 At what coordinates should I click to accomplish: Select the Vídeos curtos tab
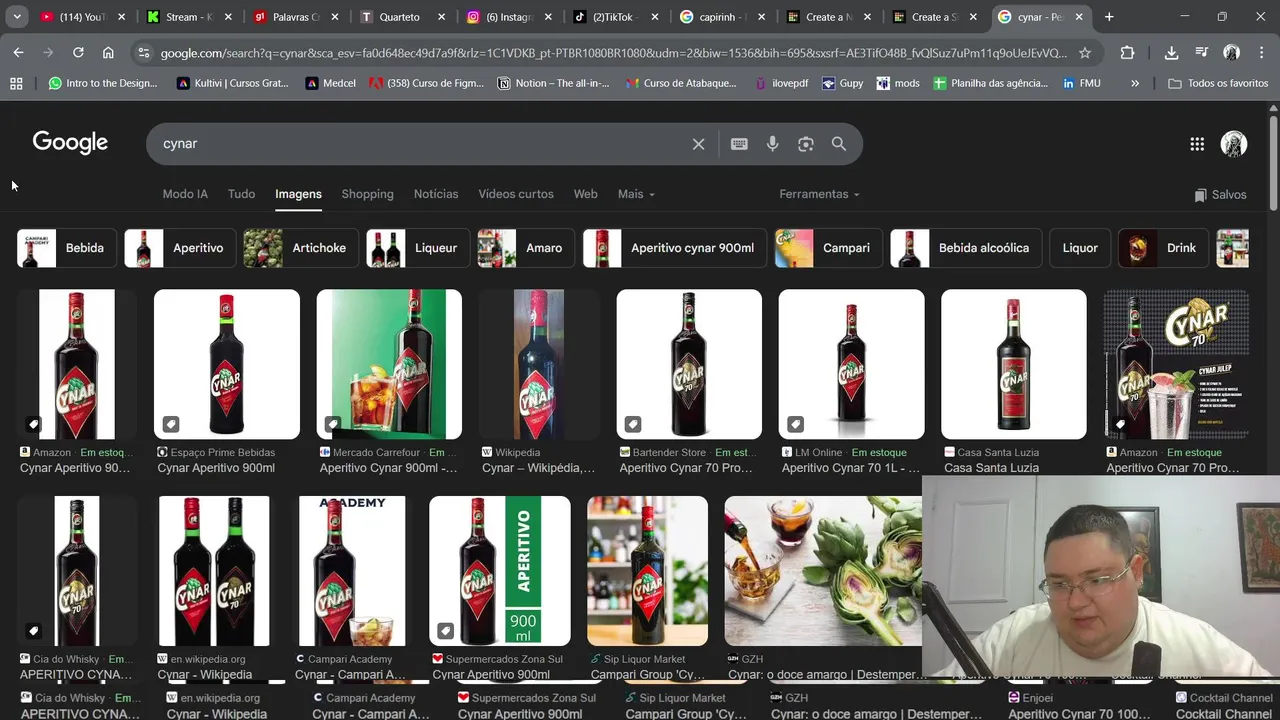516,194
